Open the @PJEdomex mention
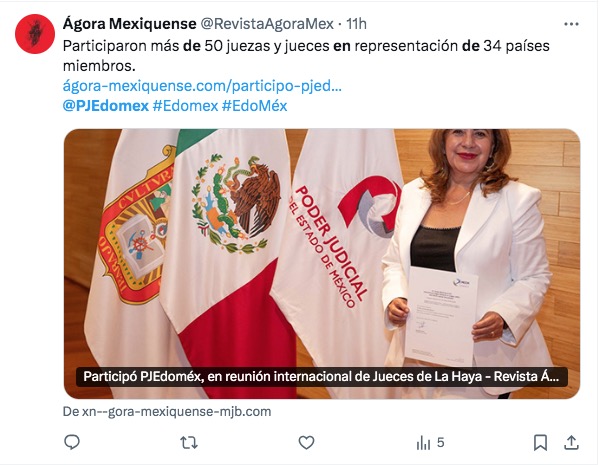601x465 pixels. point(106,106)
